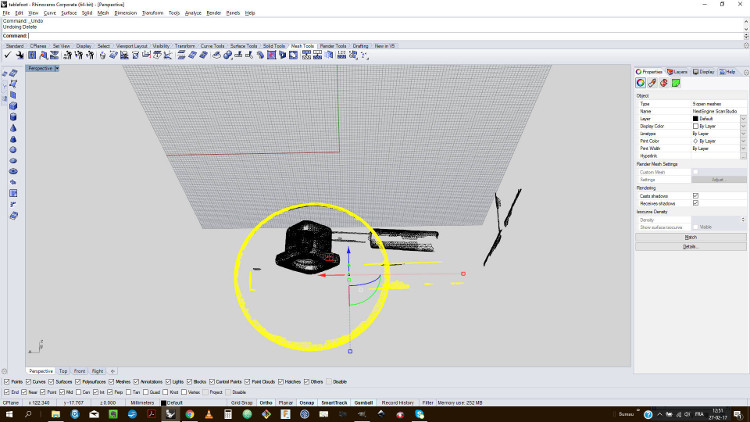Open the green decal properties icon
Image resolution: width=750 pixels, height=422 pixels.
point(676,83)
